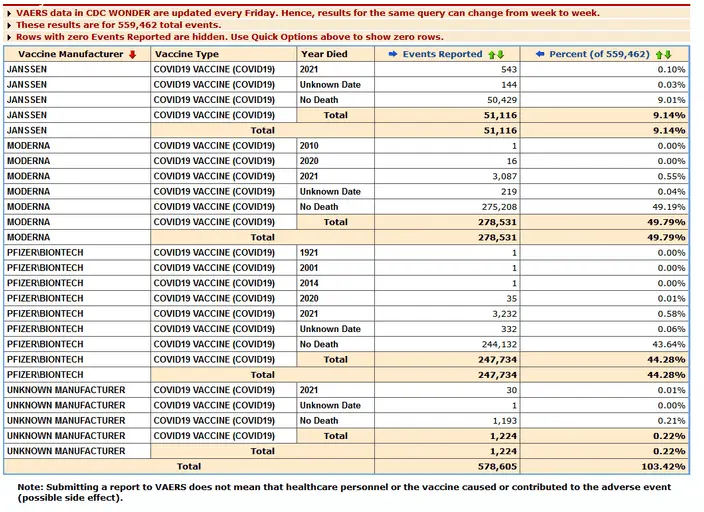Select the JANSSEN 2021 events value 543

point(501,70)
